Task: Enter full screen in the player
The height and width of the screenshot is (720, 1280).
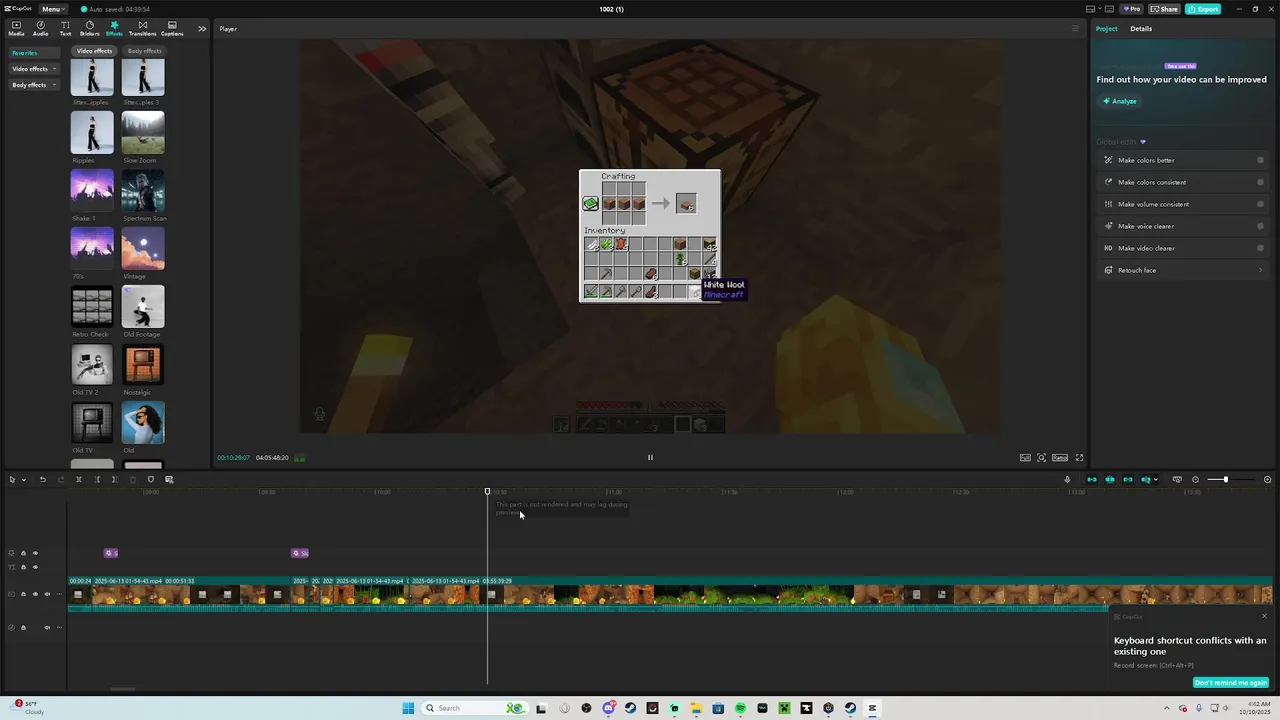Action: (1079, 457)
